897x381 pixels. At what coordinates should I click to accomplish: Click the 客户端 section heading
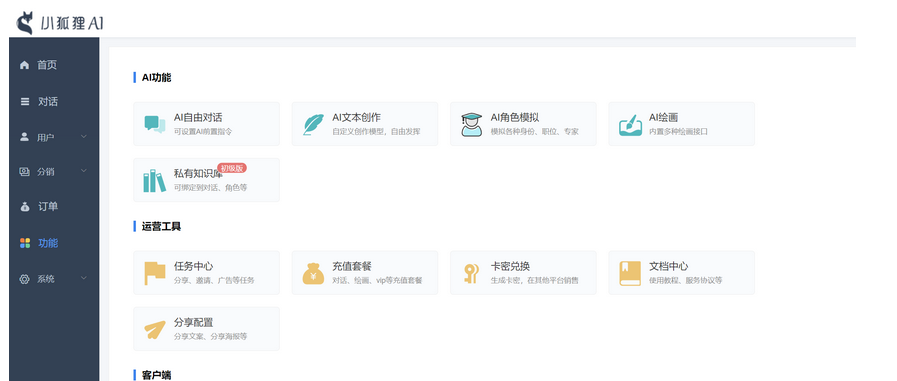[x=156, y=375]
